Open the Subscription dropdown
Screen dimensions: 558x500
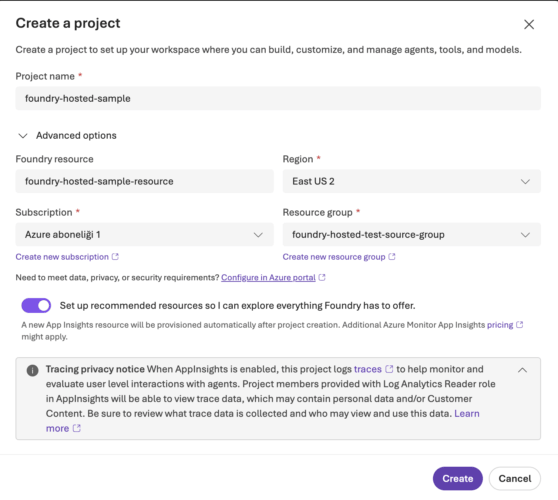click(x=144, y=235)
